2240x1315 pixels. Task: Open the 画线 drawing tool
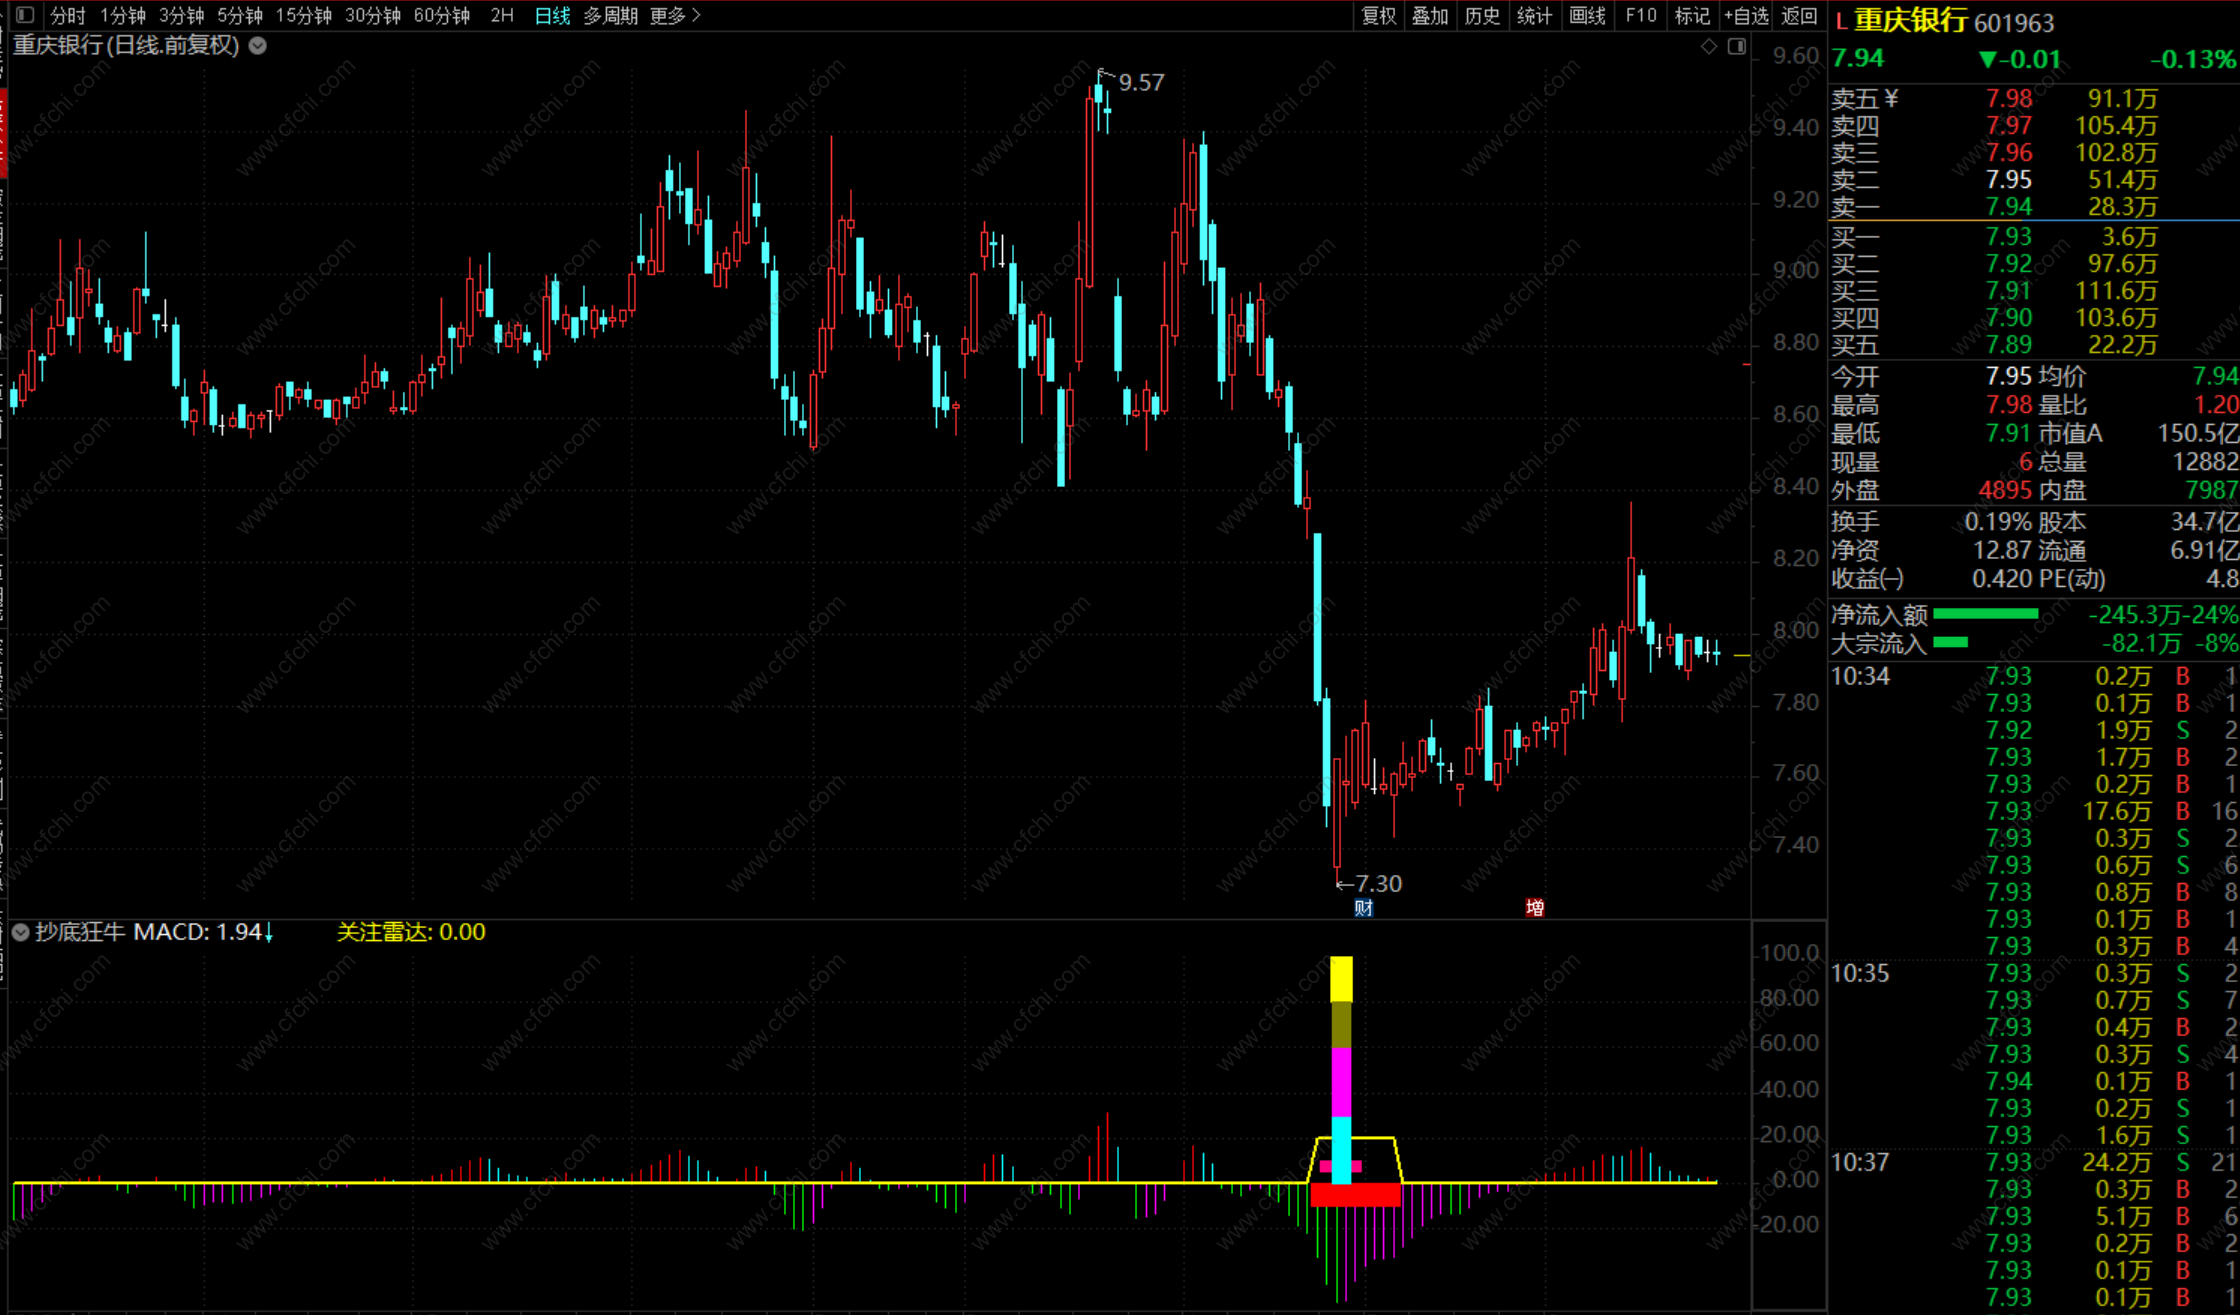click(x=1587, y=15)
